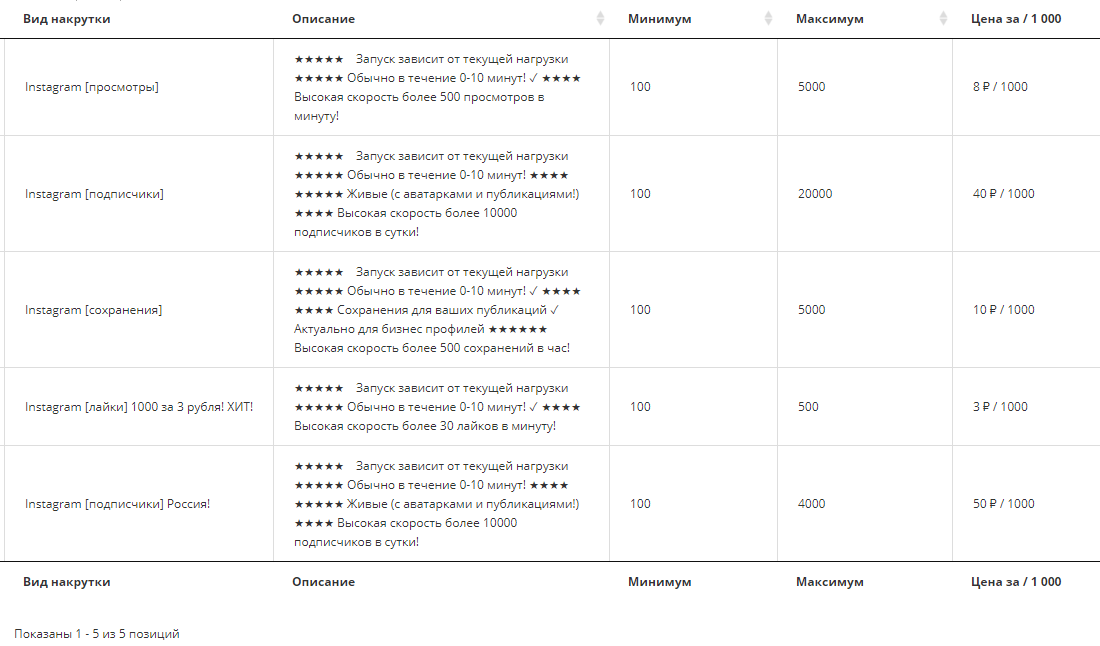Sort by the top Цена за / 1 000 header

[1016, 19]
